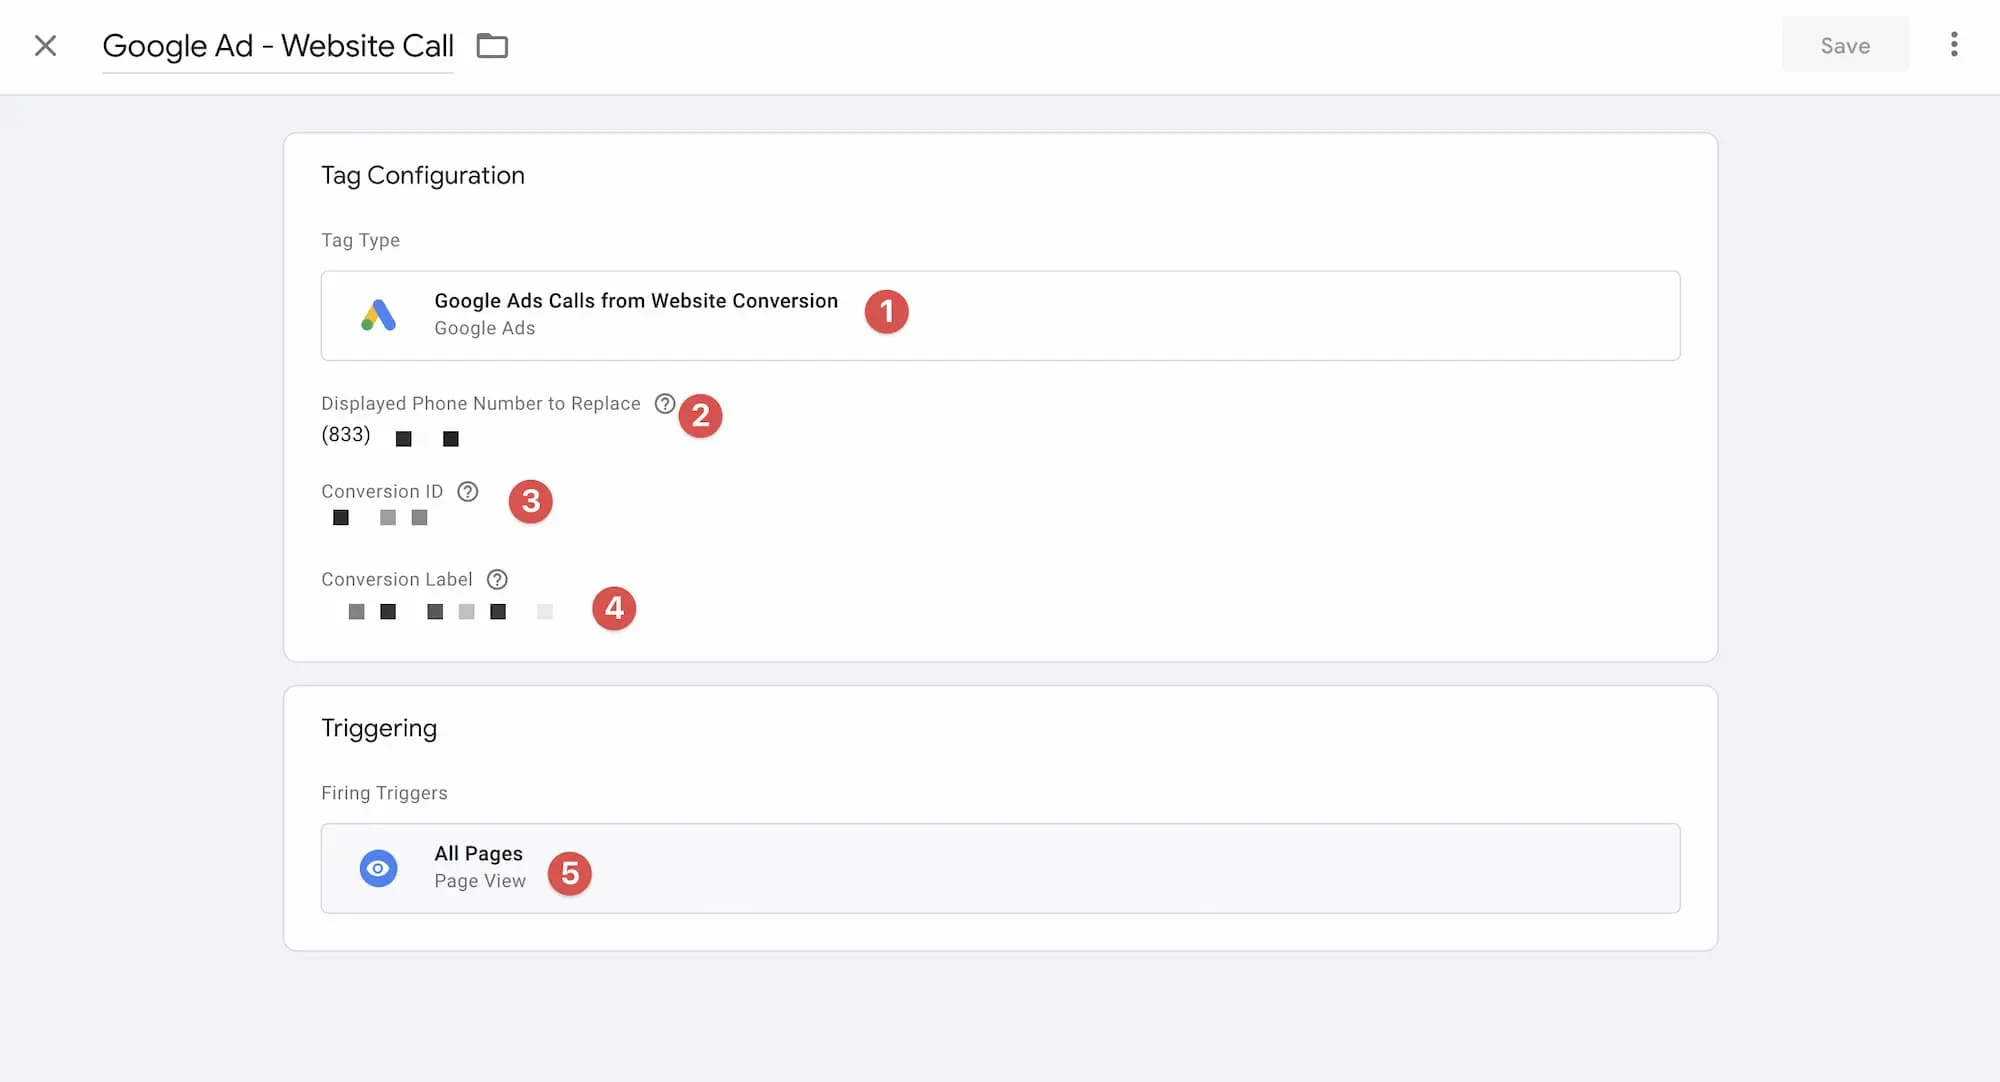This screenshot has height=1082, width=2000.
Task: Open the folder icon beside the tag name
Action: [492, 46]
